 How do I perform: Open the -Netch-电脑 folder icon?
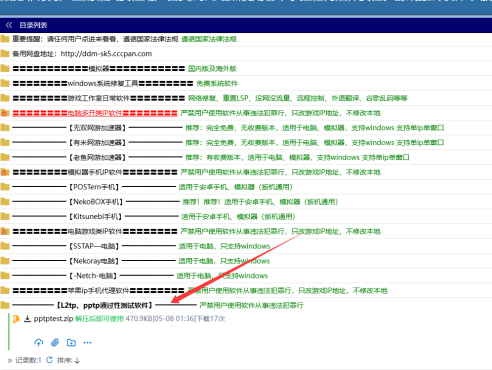tap(5, 275)
